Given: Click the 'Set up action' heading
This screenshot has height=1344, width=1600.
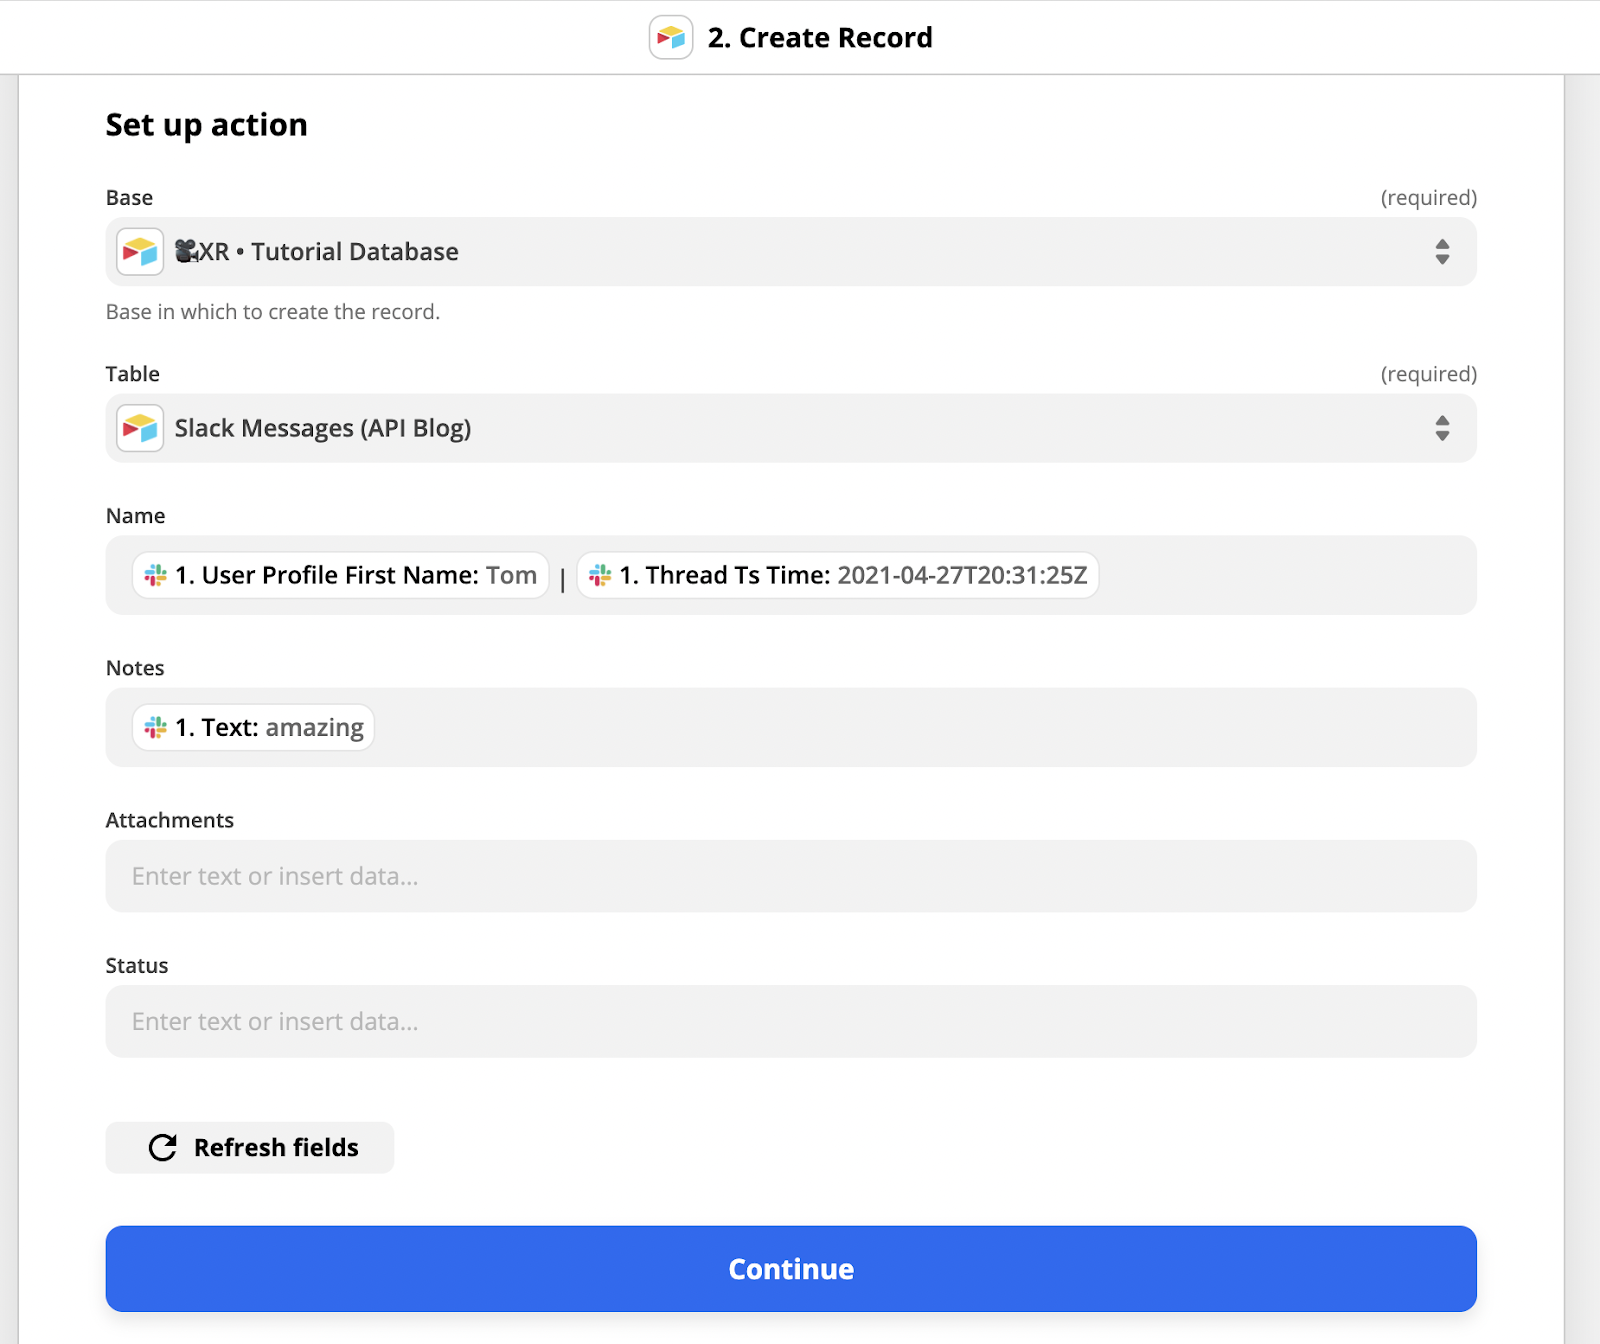Looking at the screenshot, I should [x=207, y=125].
